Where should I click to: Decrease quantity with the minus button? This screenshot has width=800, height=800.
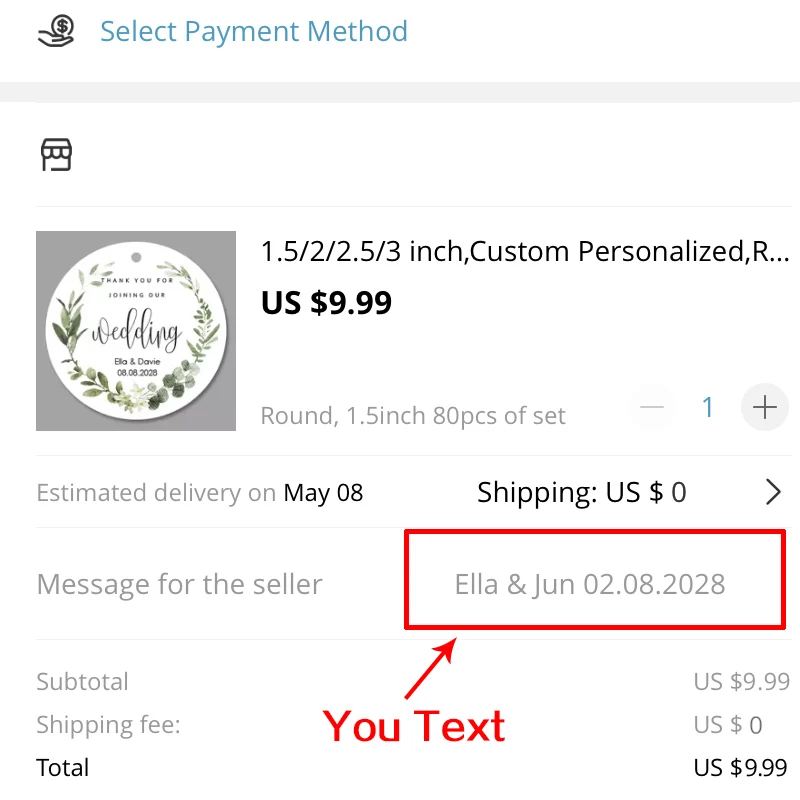coord(652,407)
